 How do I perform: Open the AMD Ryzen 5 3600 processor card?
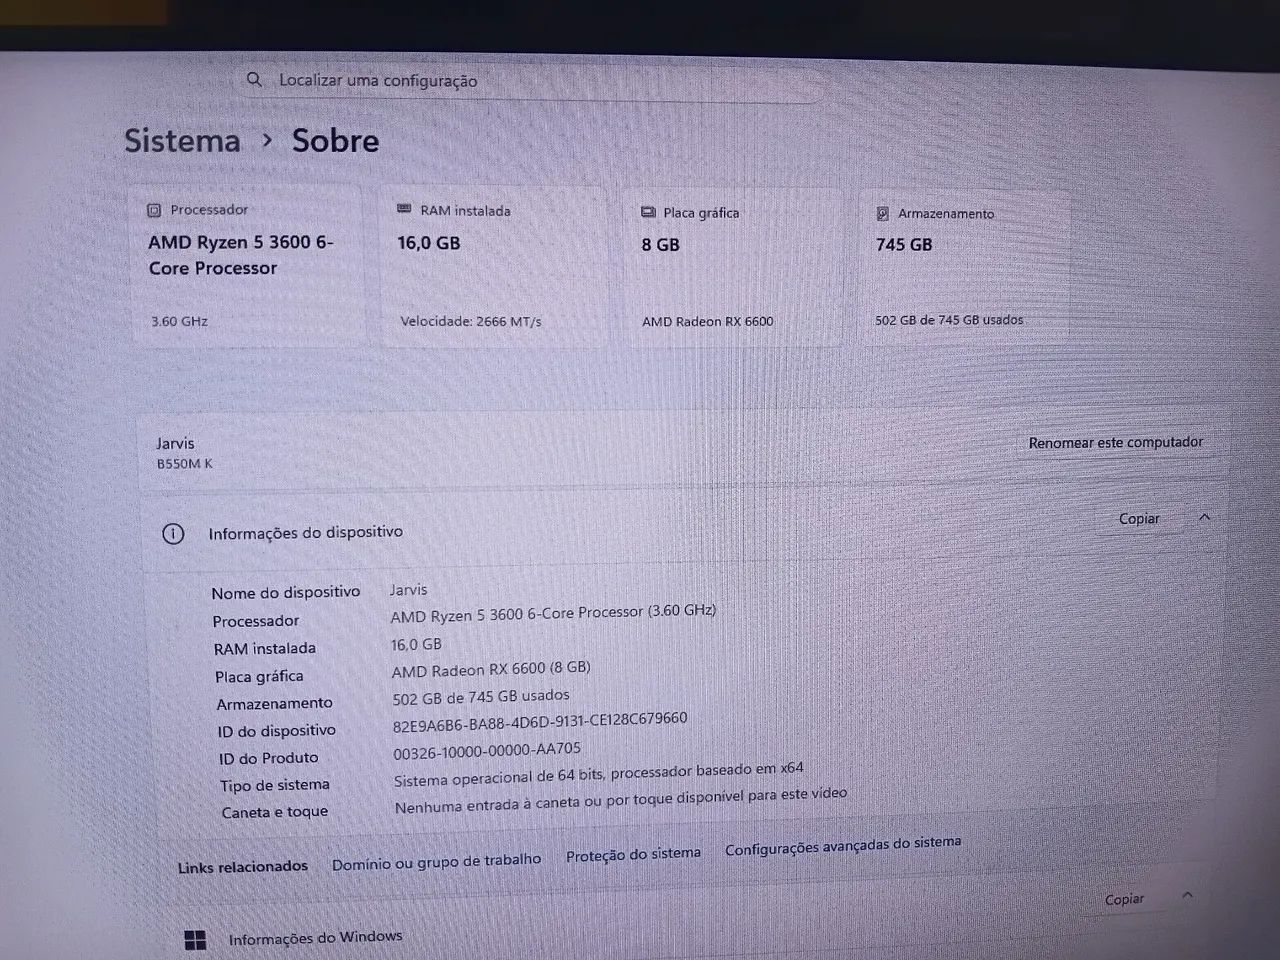(x=247, y=265)
